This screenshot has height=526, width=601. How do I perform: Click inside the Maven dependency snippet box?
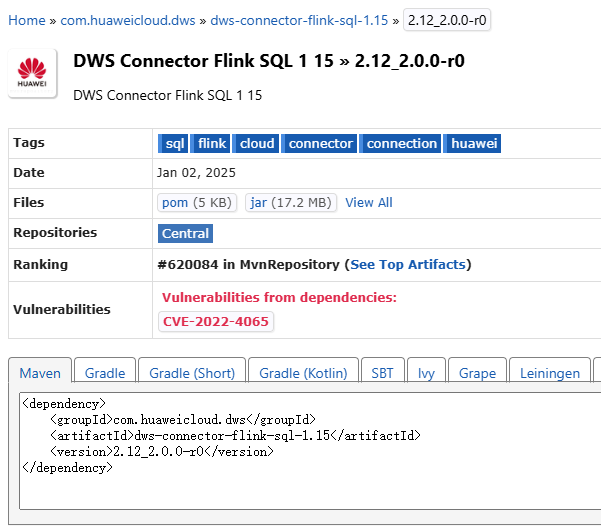tap(310, 451)
